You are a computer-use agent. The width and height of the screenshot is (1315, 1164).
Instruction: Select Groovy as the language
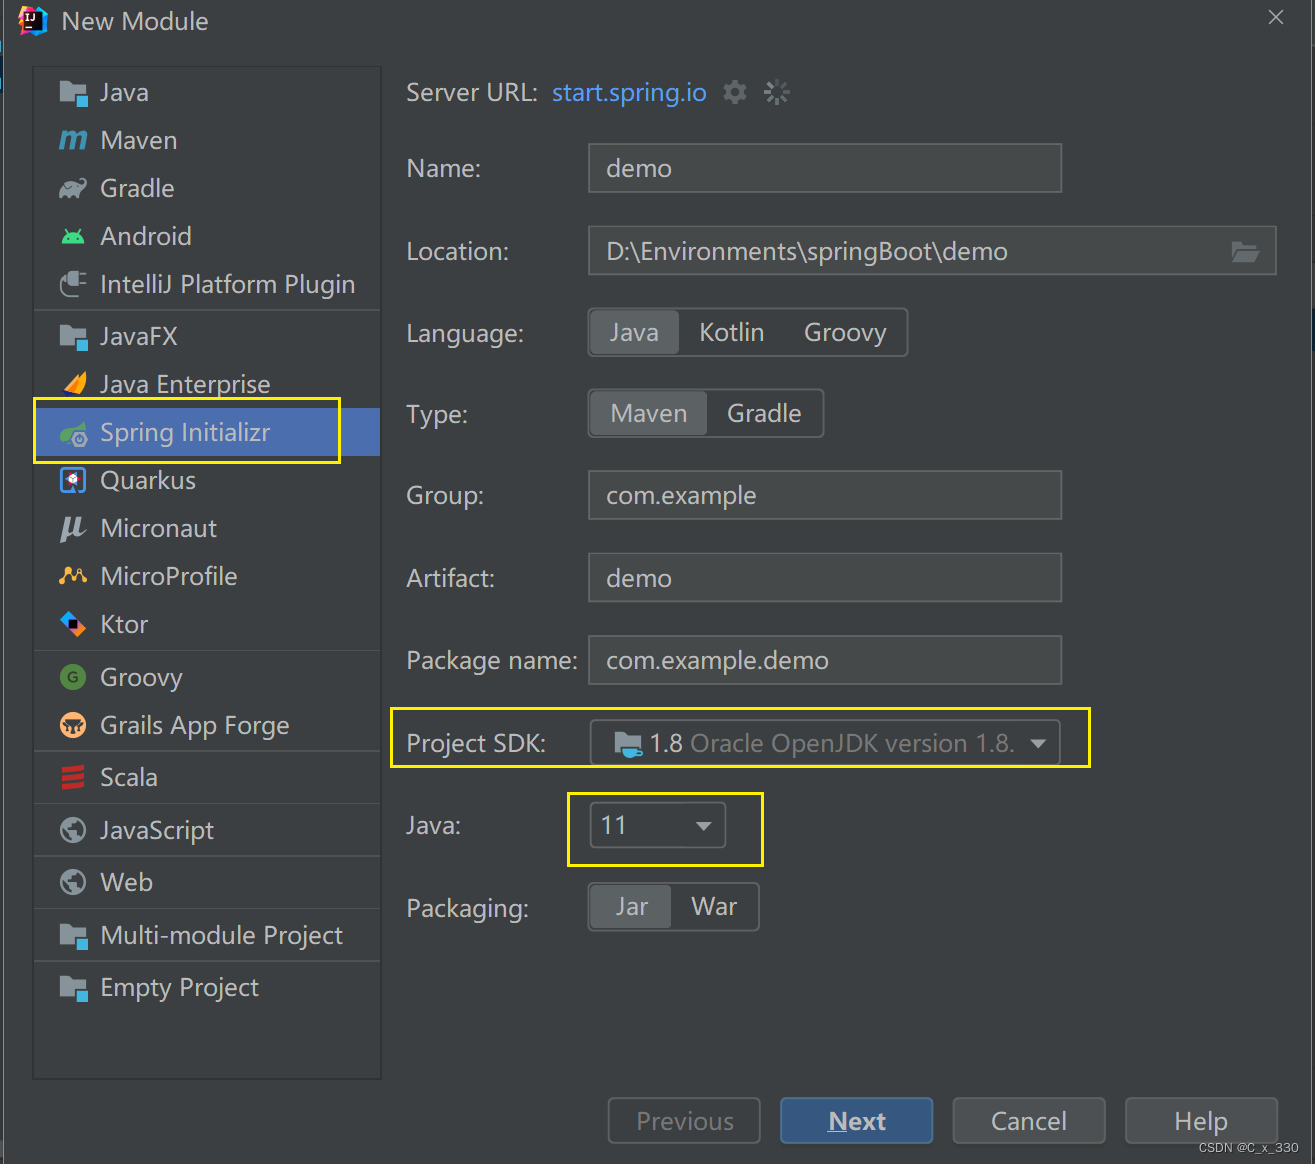pos(845,332)
